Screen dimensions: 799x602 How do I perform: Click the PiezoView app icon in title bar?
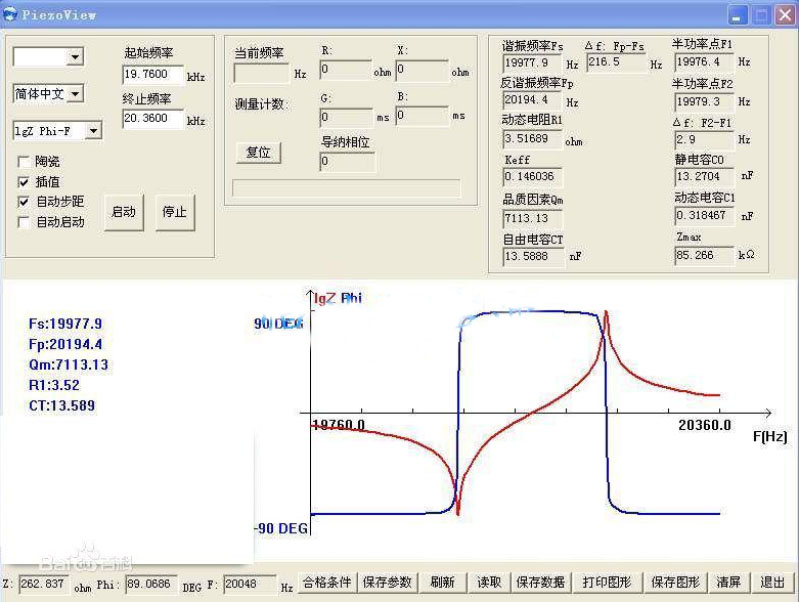point(9,12)
